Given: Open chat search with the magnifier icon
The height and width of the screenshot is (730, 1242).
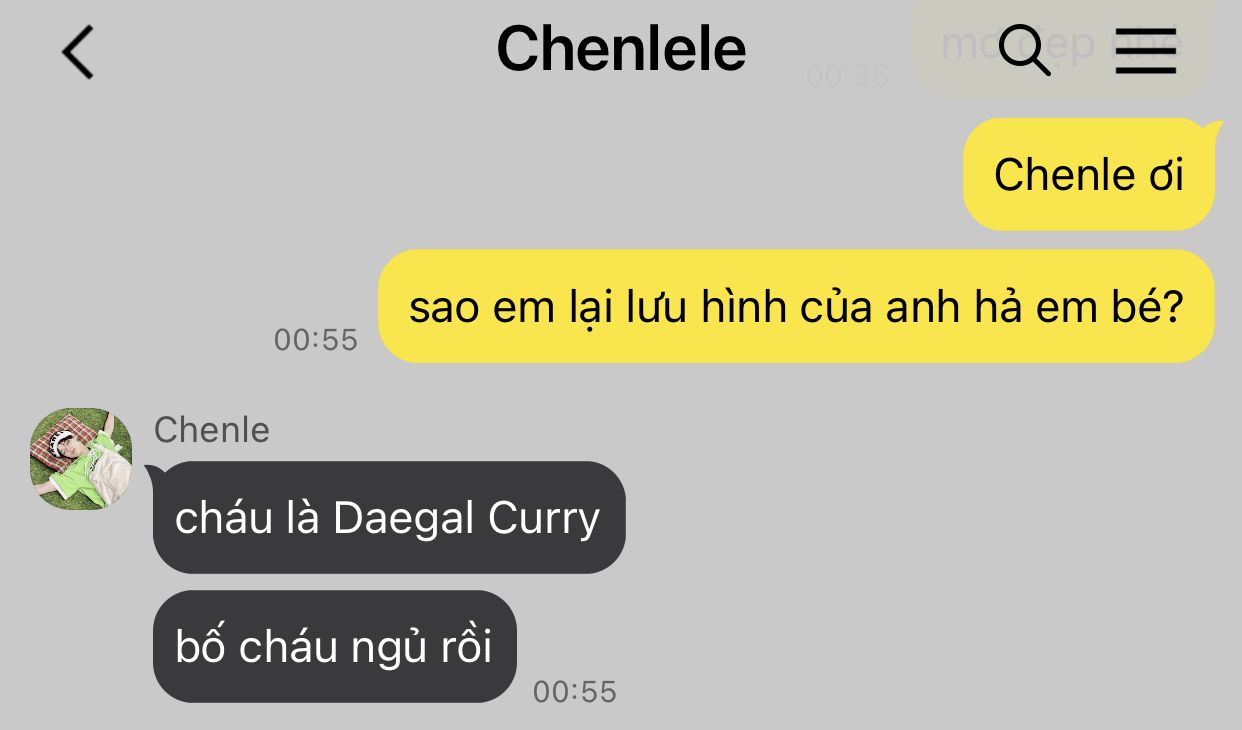Looking at the screenshot, I should [x=1025, y=50].
